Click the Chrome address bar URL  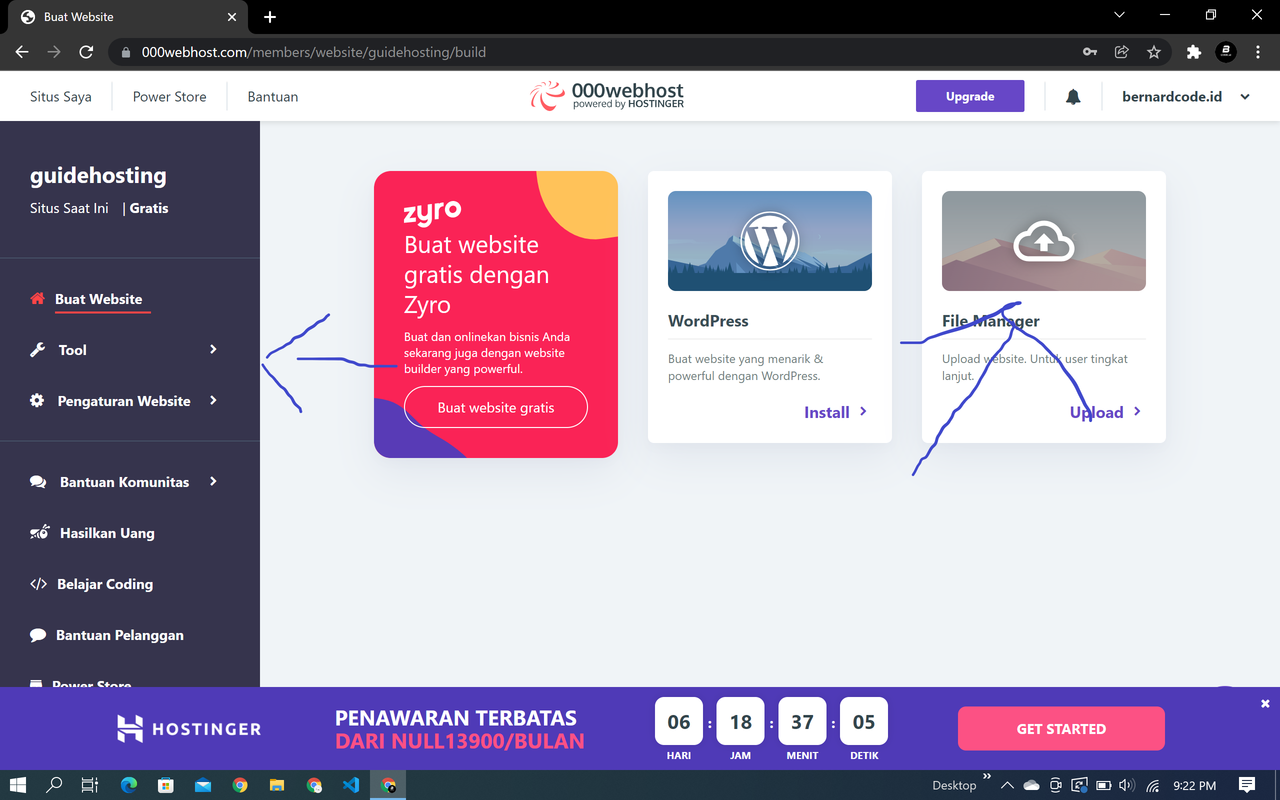tap(314, 52)
